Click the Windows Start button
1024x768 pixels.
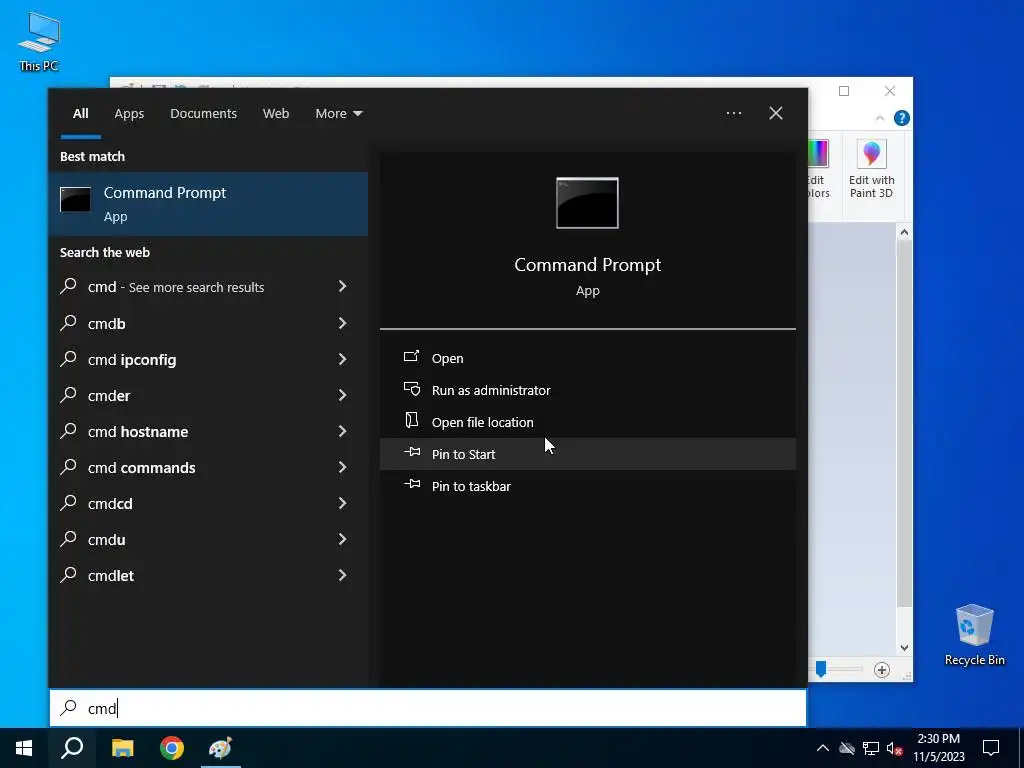[24, 748]
